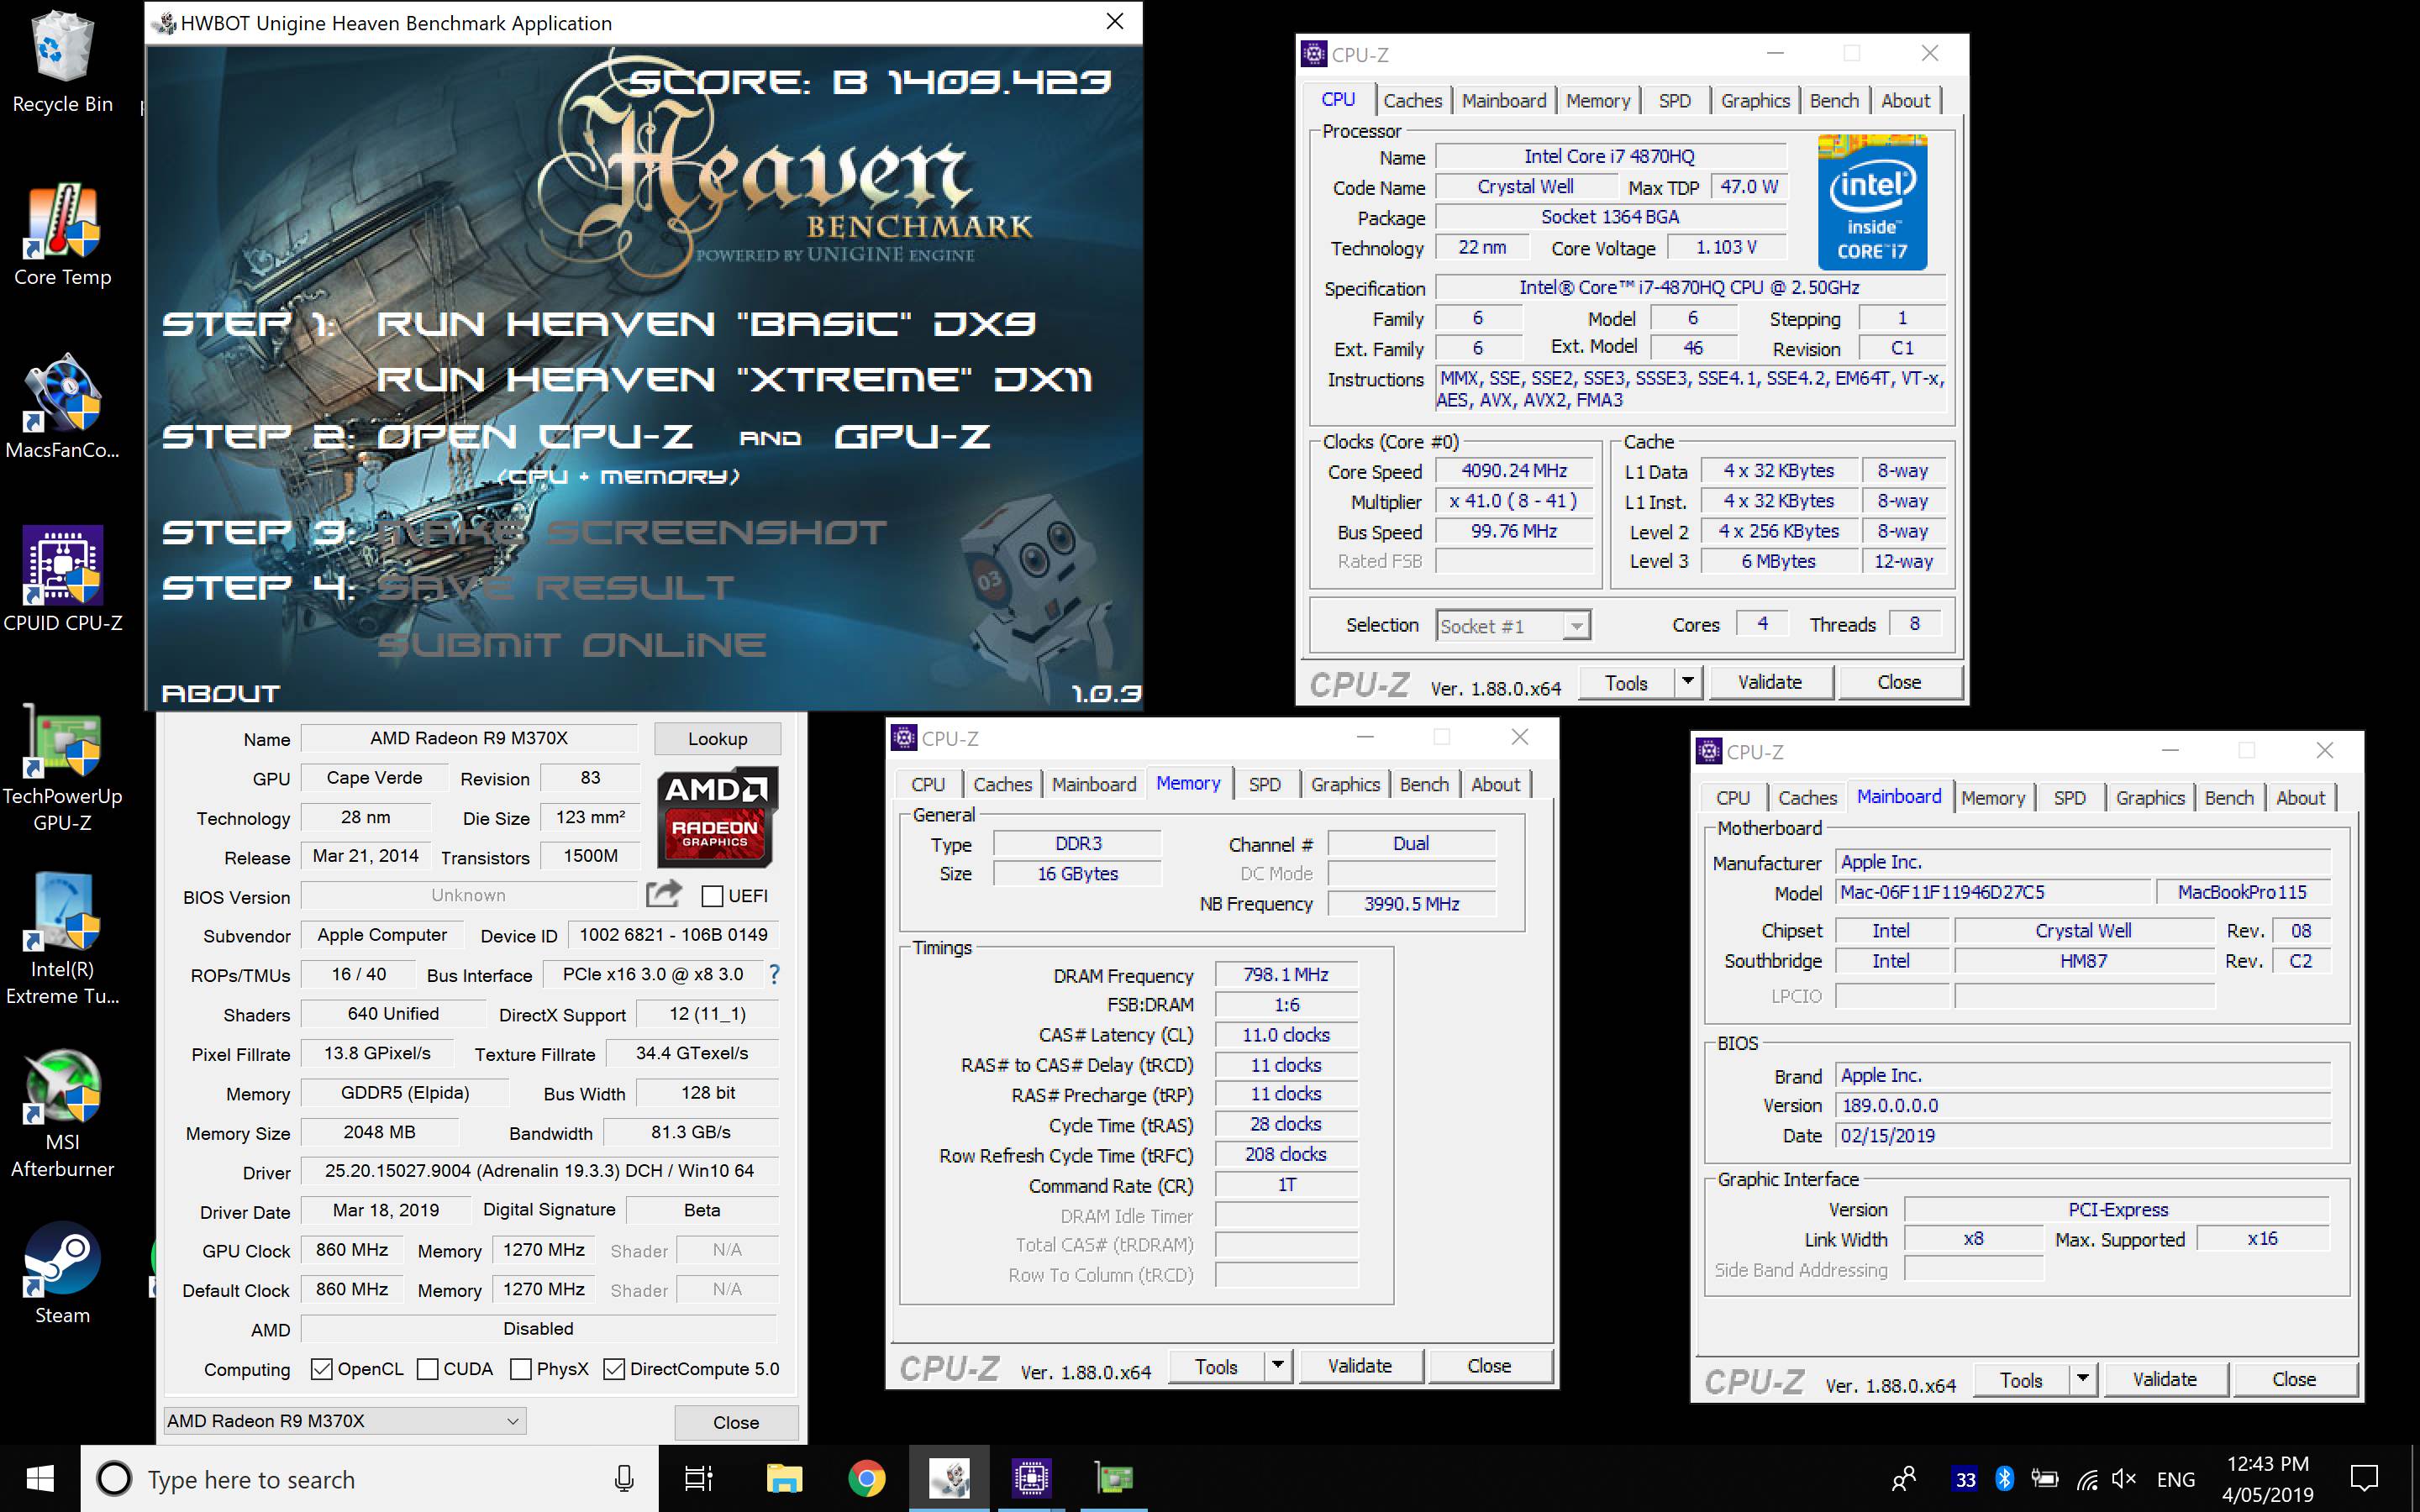Click Submit Online in Heaven Benchmark
Image resolution: width=2420 pixels, height=1512 pixels.
(573, 644)
